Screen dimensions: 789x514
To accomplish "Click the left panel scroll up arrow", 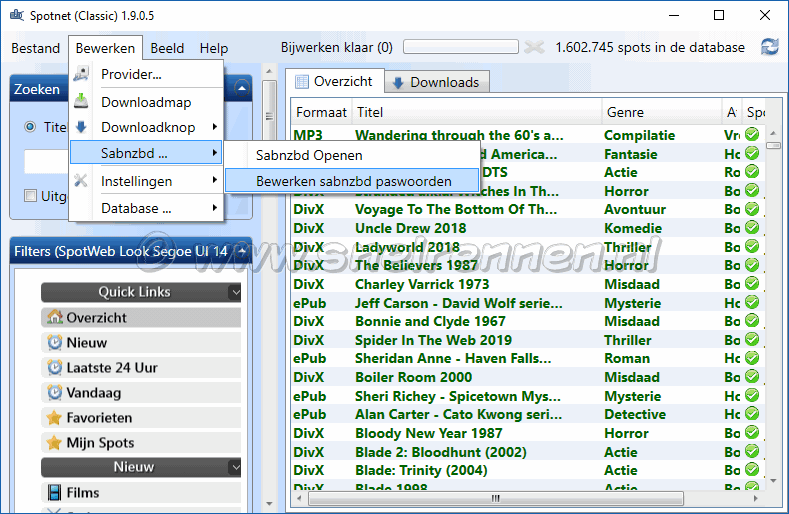I will pyautogui.click(x=269, y=71).
